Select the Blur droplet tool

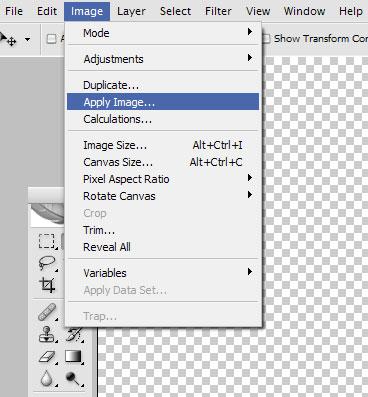(x=47, y=378)
